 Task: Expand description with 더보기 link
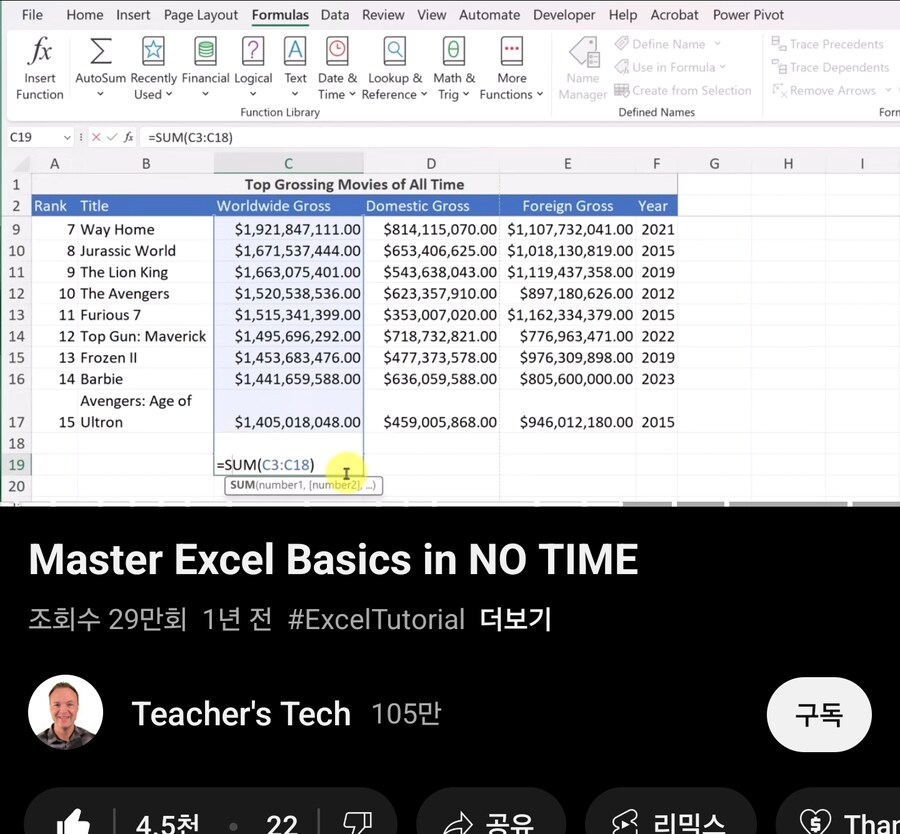515,619
